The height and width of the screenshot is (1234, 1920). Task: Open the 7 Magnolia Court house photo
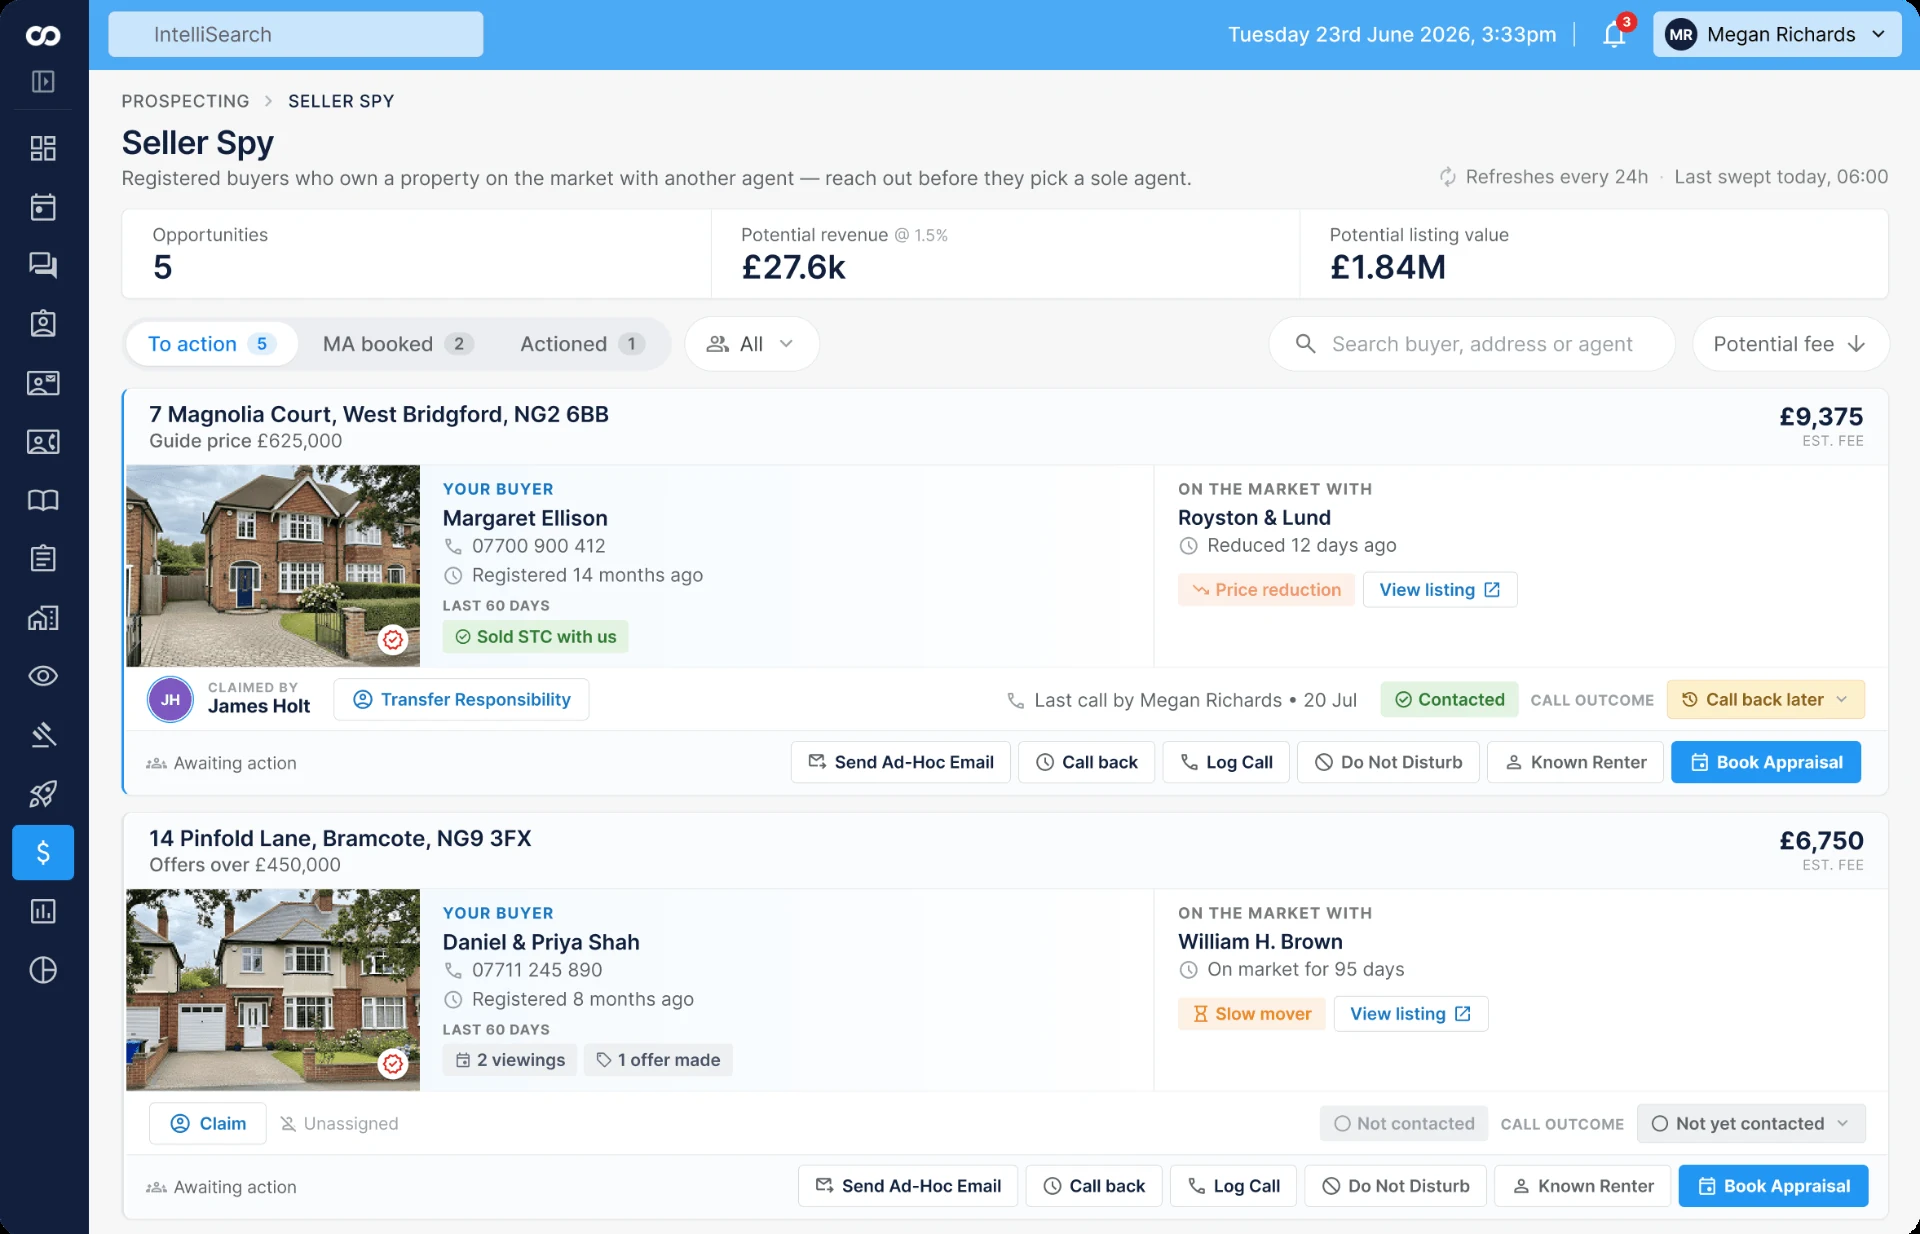point(273,566)
